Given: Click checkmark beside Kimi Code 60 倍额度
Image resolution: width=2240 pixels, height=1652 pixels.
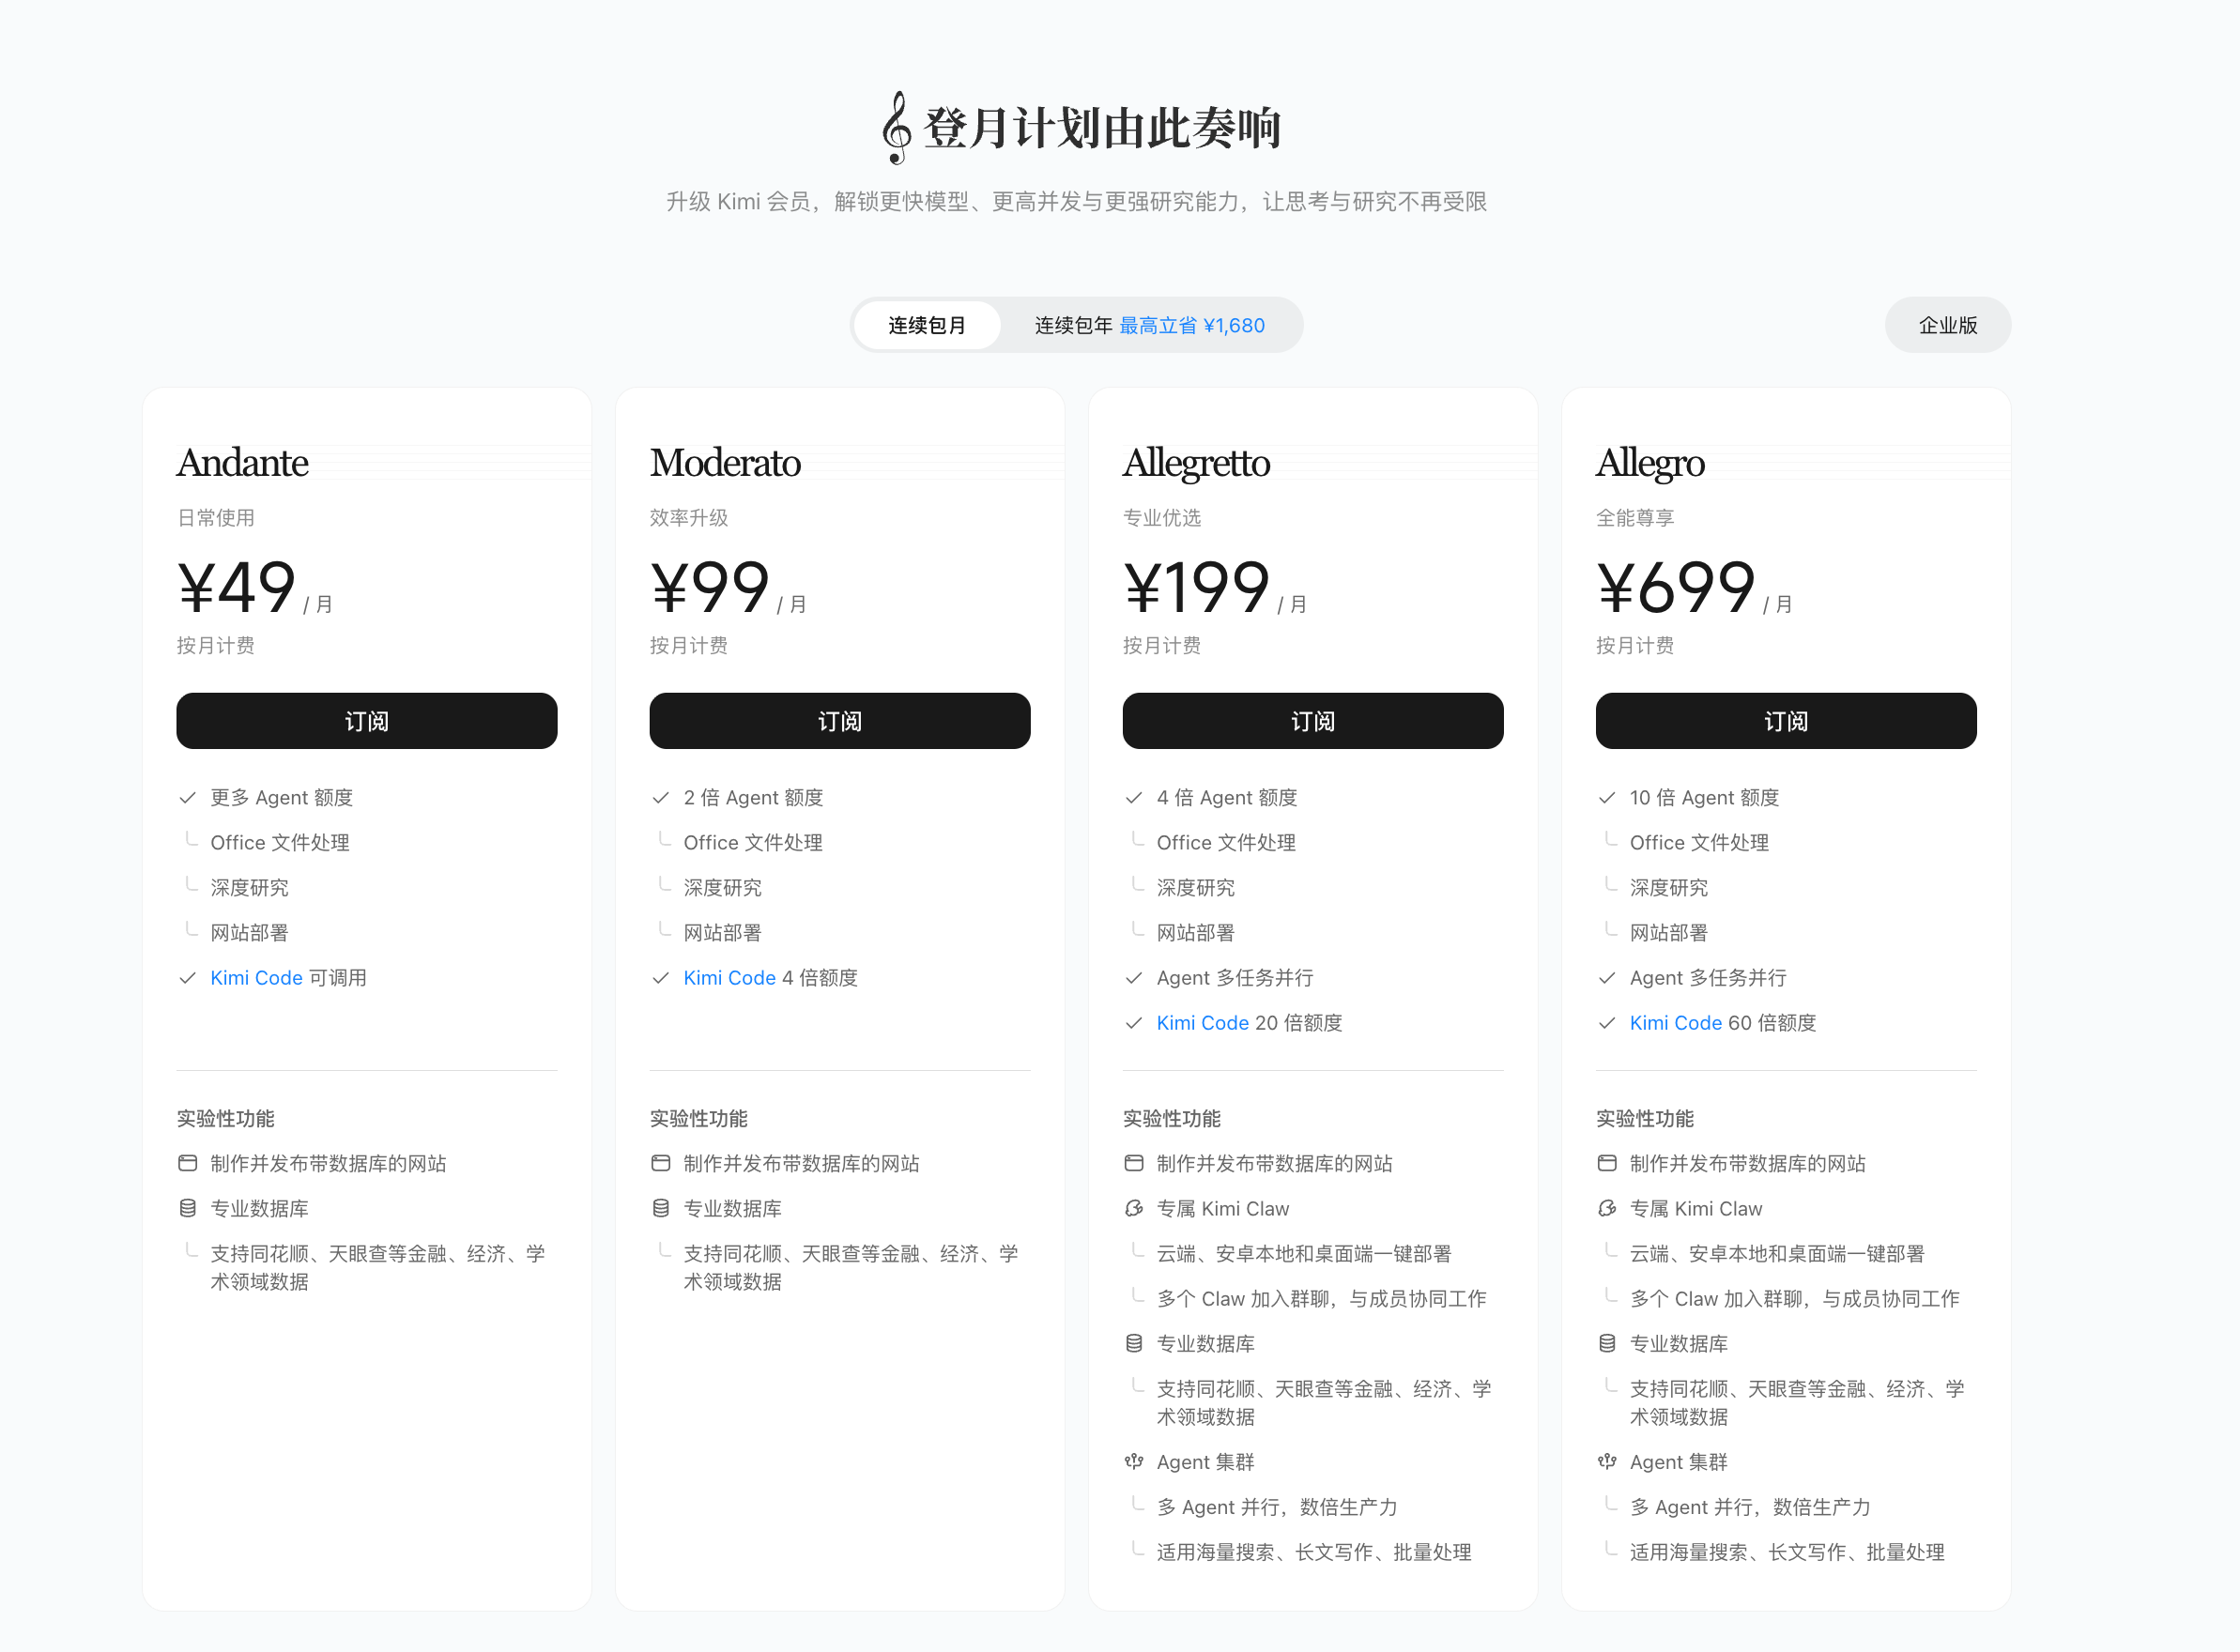Looking at the screenshot, I should point(1606,1023).
